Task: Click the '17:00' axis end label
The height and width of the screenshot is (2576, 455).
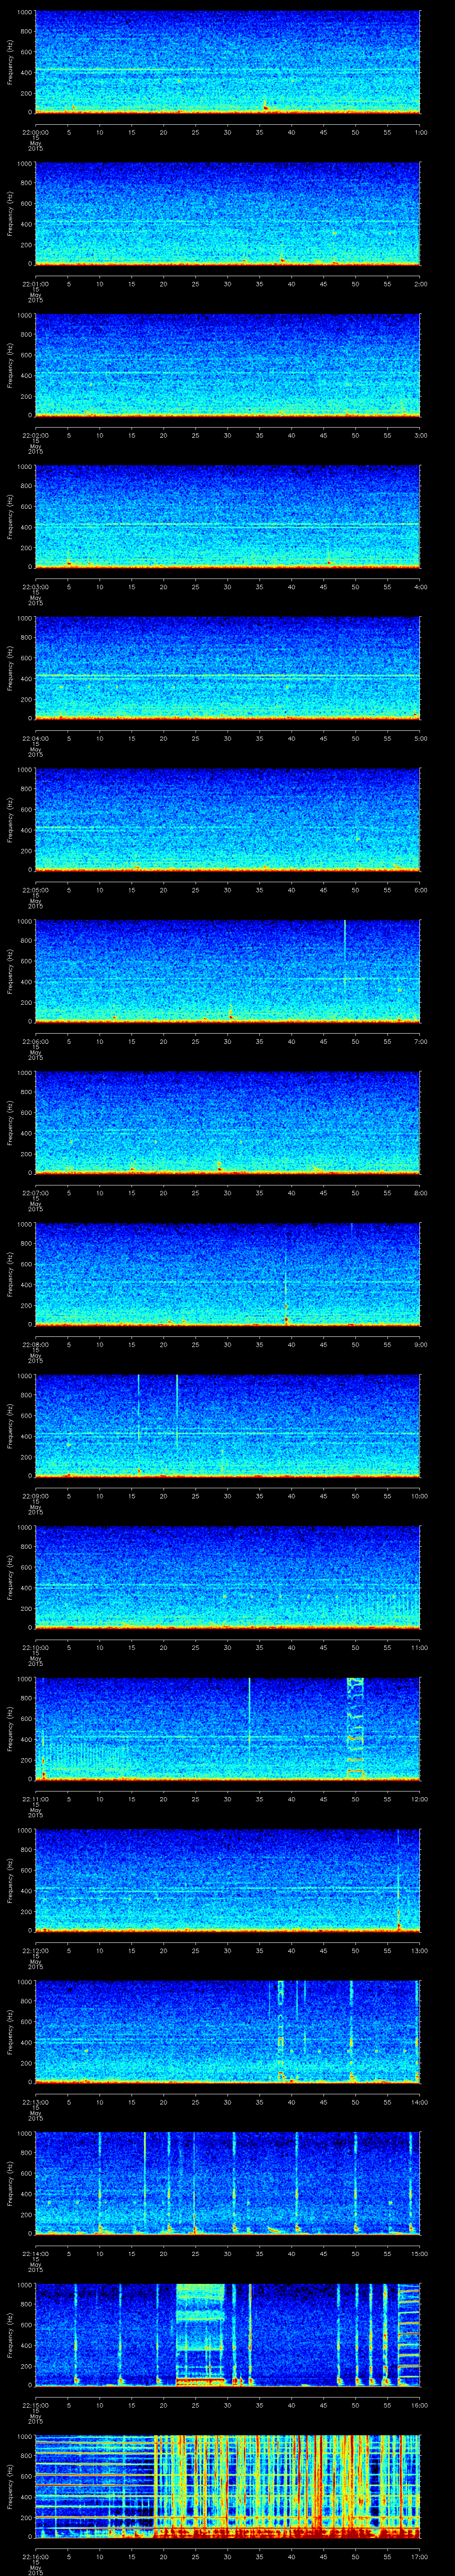Action: (419, 2555)
